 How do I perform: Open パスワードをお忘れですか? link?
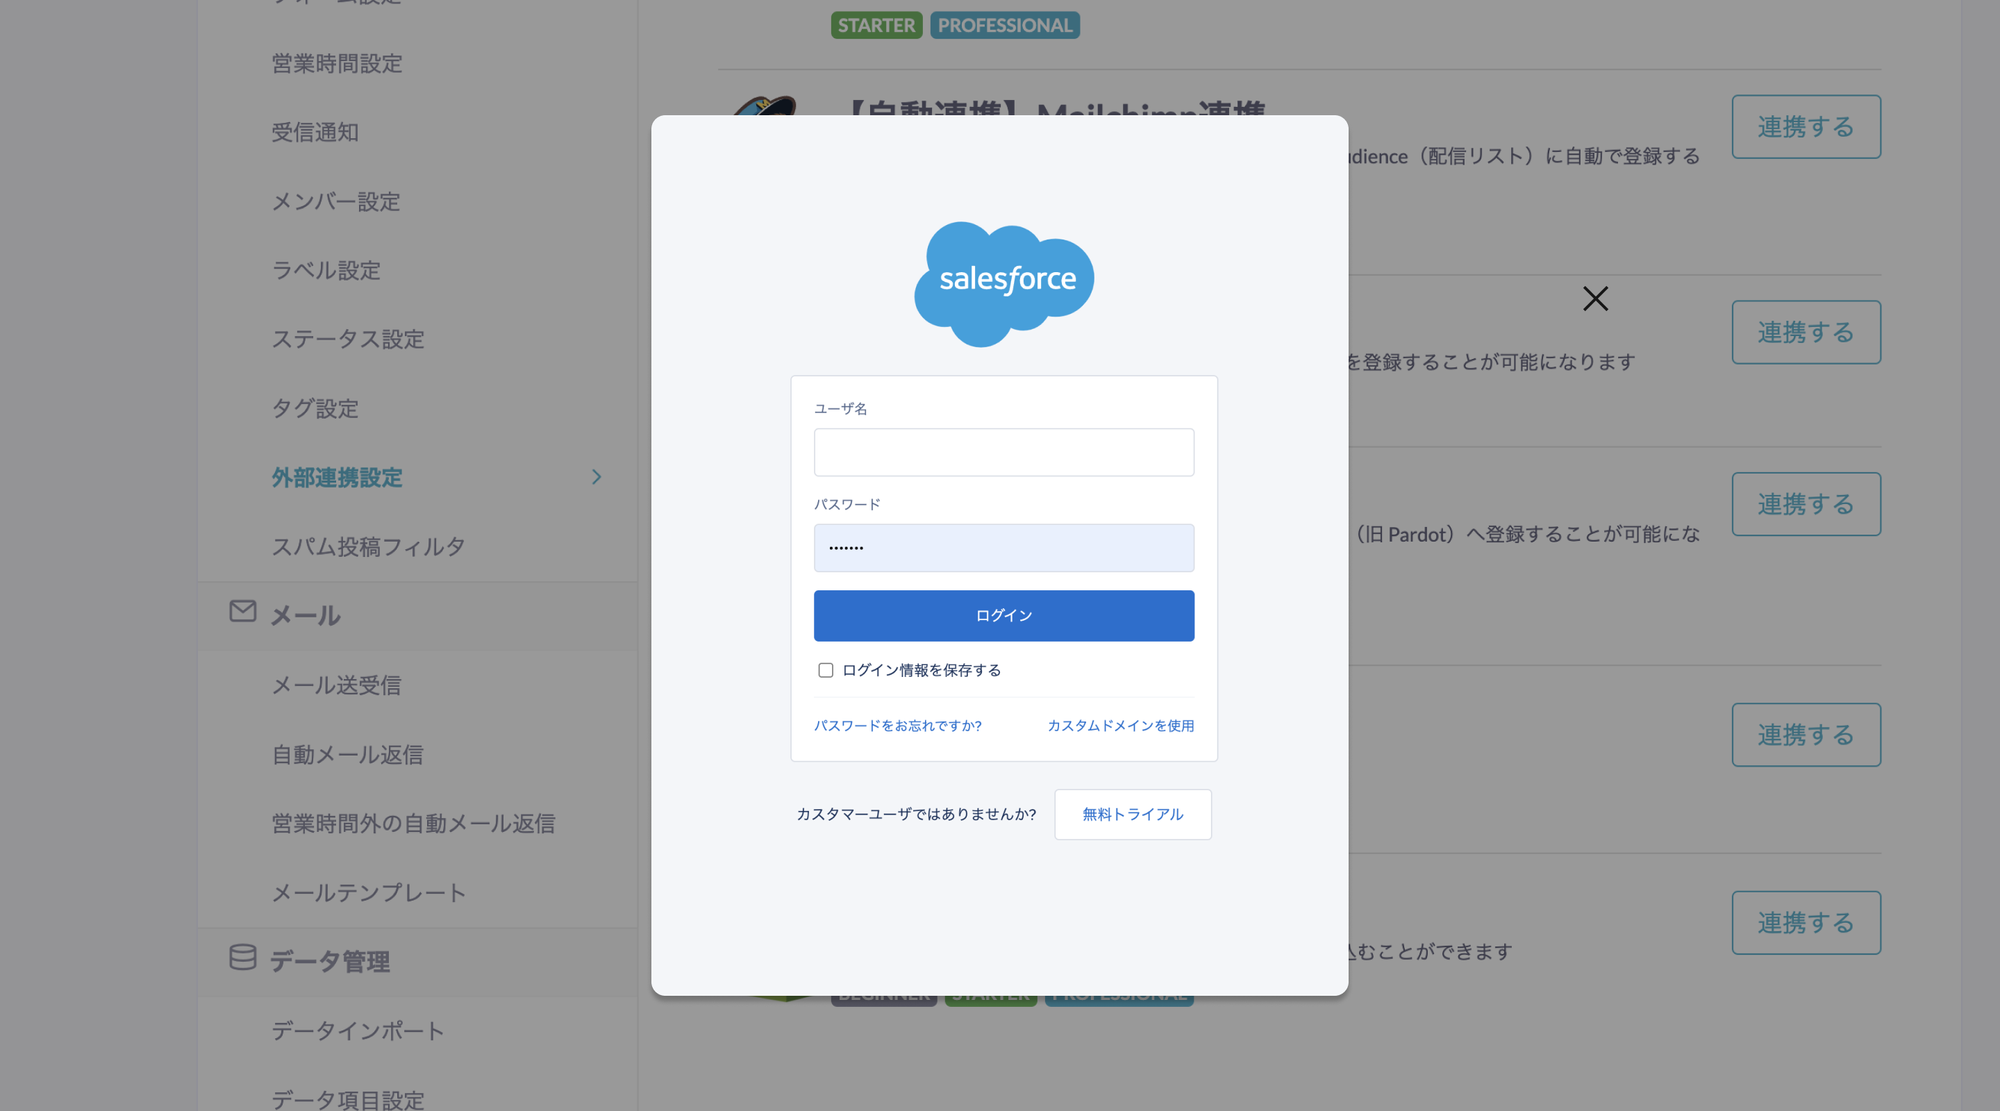[898, 726]
